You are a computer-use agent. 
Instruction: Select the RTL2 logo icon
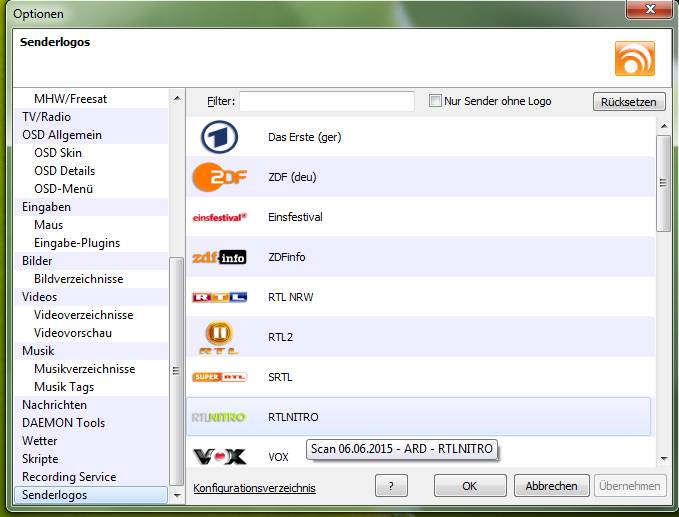219,337
